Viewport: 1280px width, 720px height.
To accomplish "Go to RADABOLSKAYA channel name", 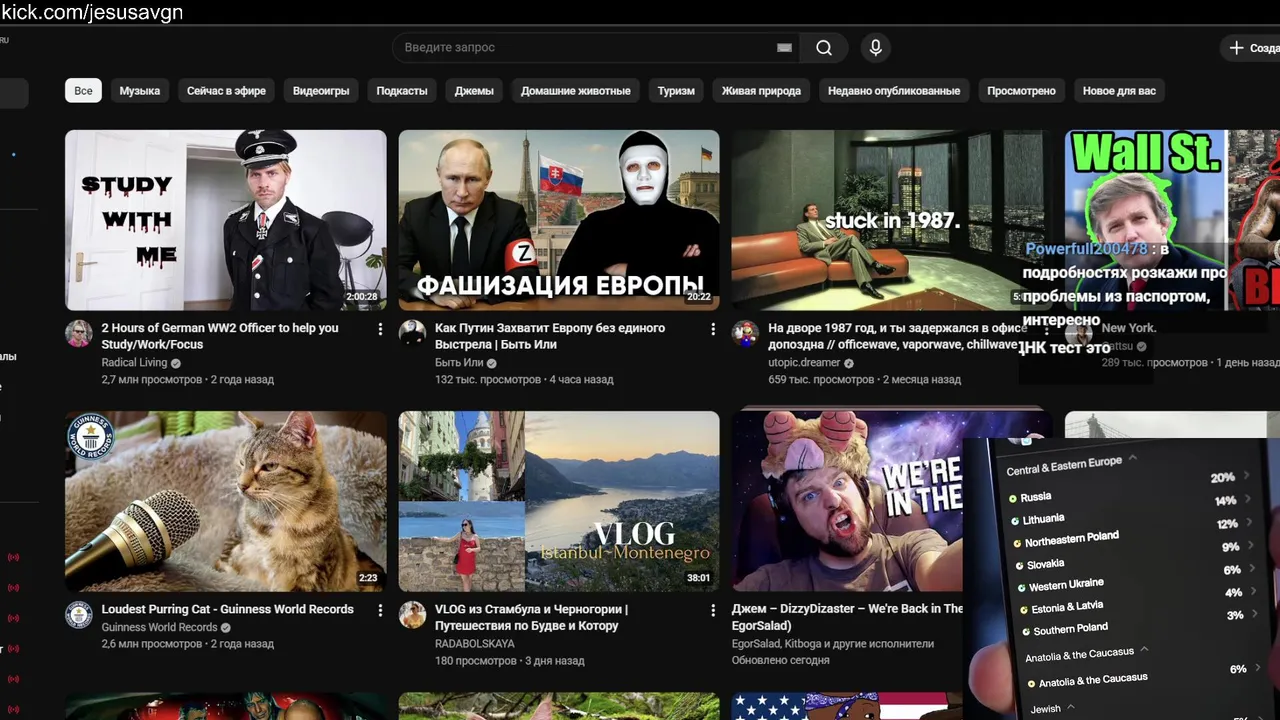I will click(475, 644).
